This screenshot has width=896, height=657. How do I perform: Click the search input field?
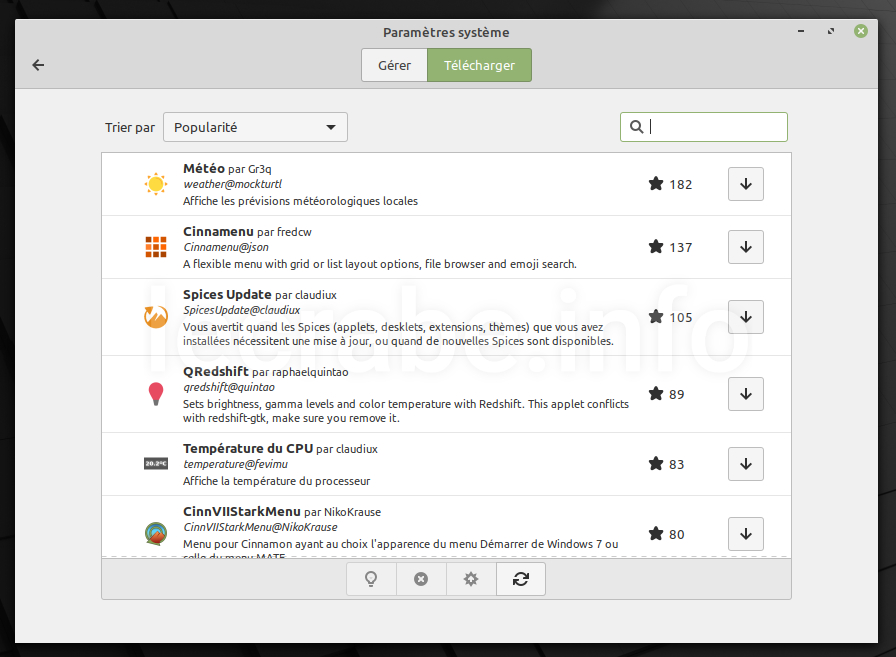704,127
